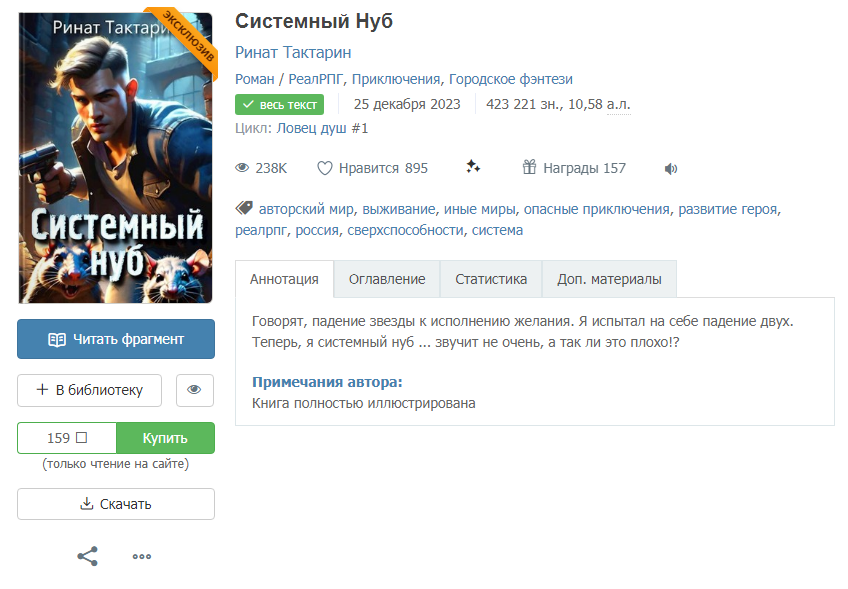Download the book via Скачать button
This screenshot has width=848, height=589.
click(x=116, y=504)
